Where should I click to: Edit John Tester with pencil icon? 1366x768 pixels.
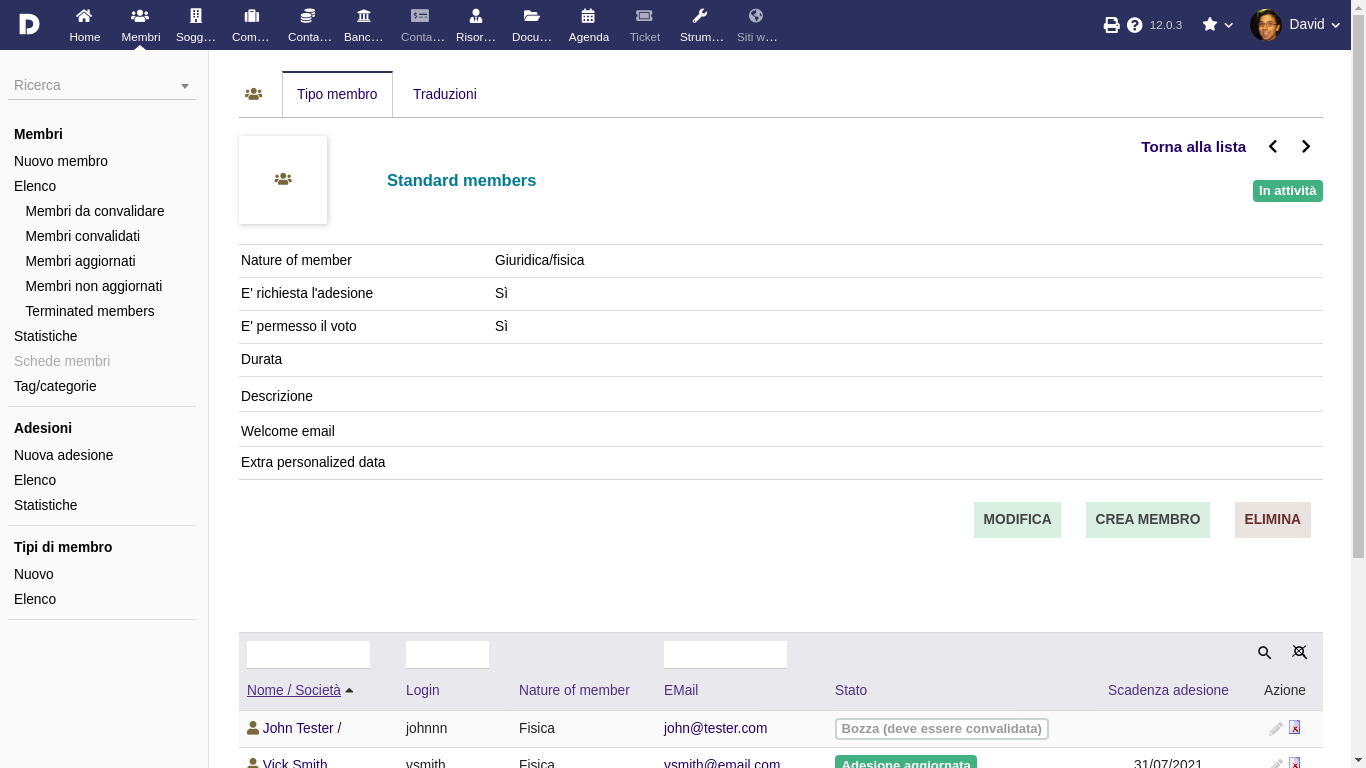pos(1276,729)
